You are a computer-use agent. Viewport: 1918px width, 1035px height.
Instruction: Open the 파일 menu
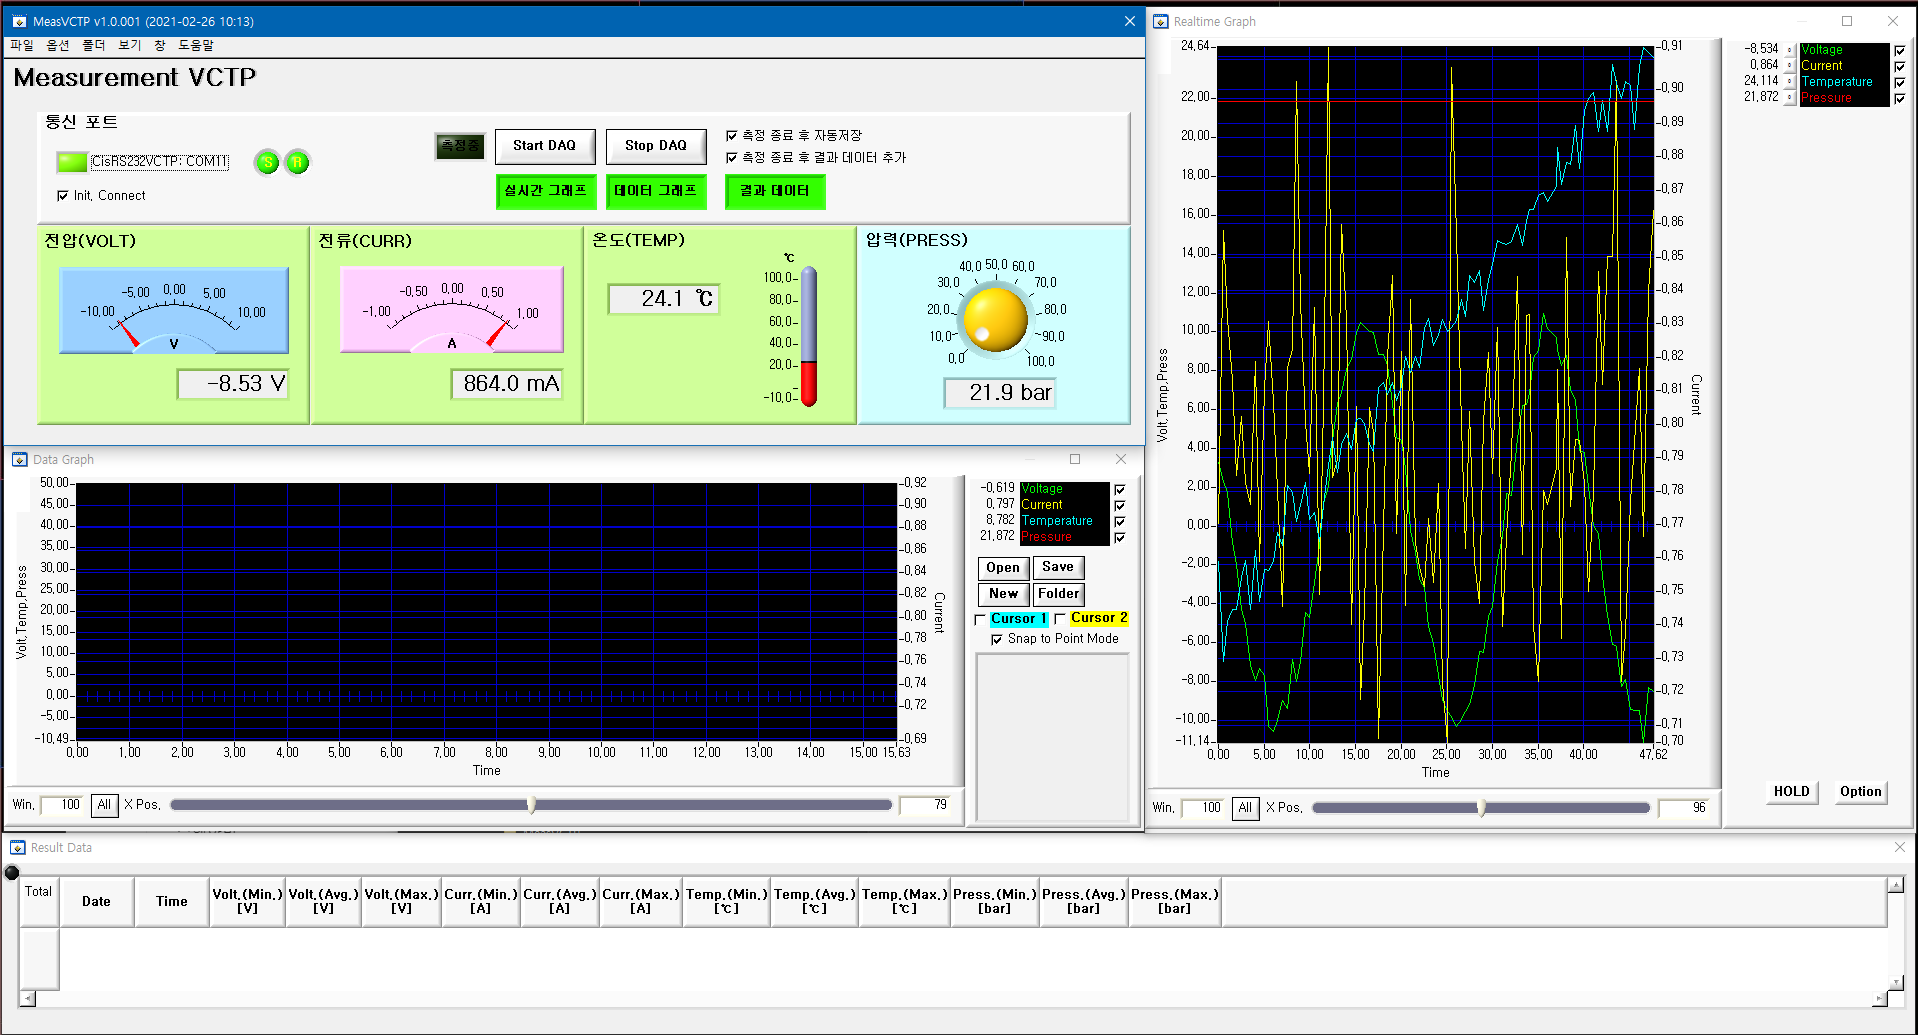21,45
